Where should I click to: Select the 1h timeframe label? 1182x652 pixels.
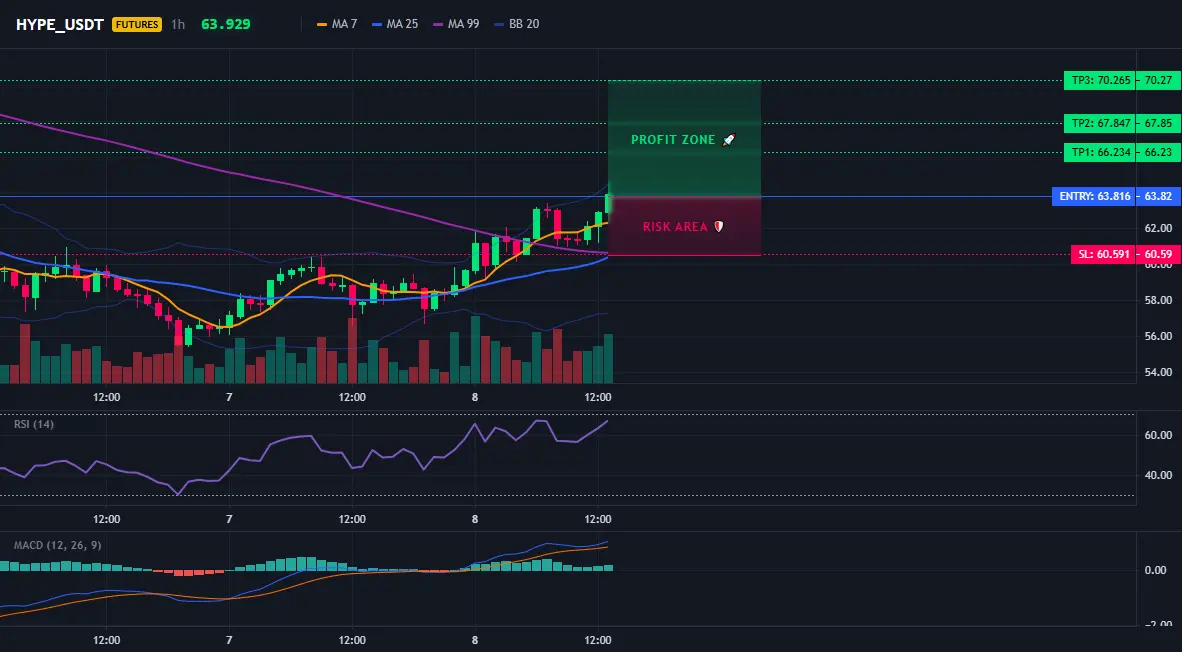coord(178,24)
